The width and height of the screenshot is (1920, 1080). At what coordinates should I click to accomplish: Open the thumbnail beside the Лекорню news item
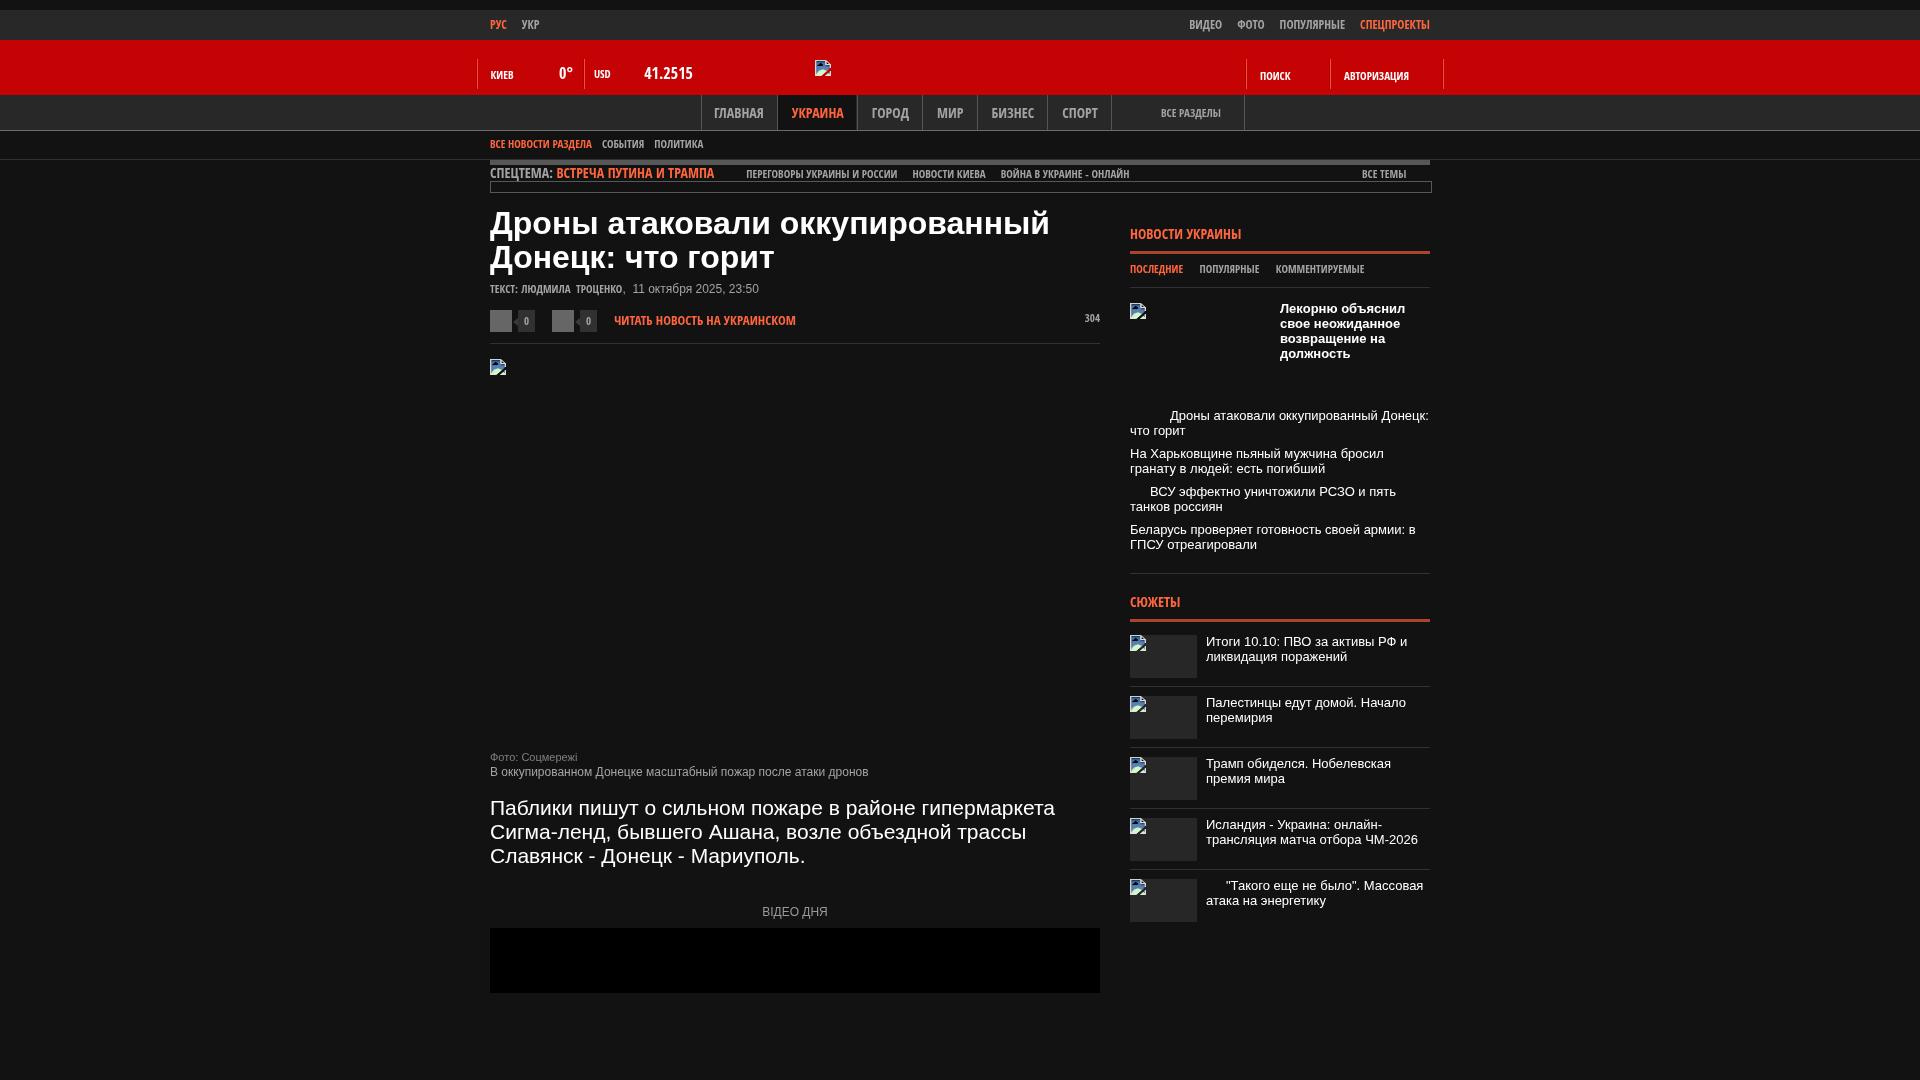click(1138, 311)
